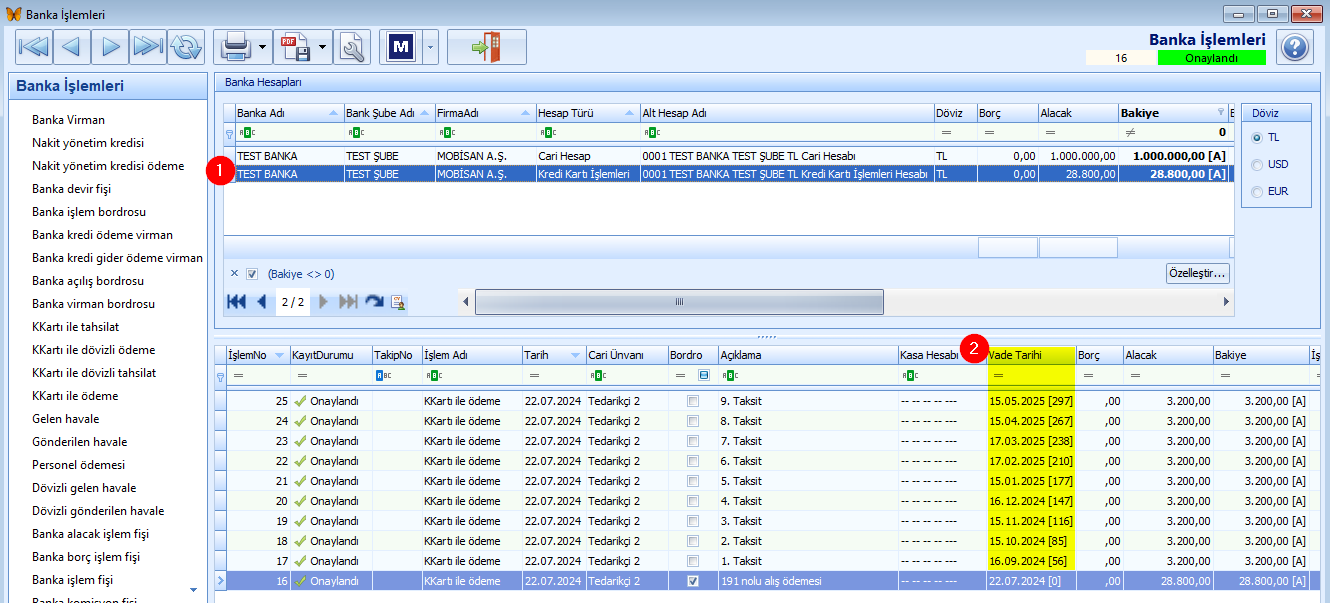Viewport: 1330px width, 603px height.
Task: Toggle the Bakiye <> 0 filter checkbox
Action: (x=253, y=273)
